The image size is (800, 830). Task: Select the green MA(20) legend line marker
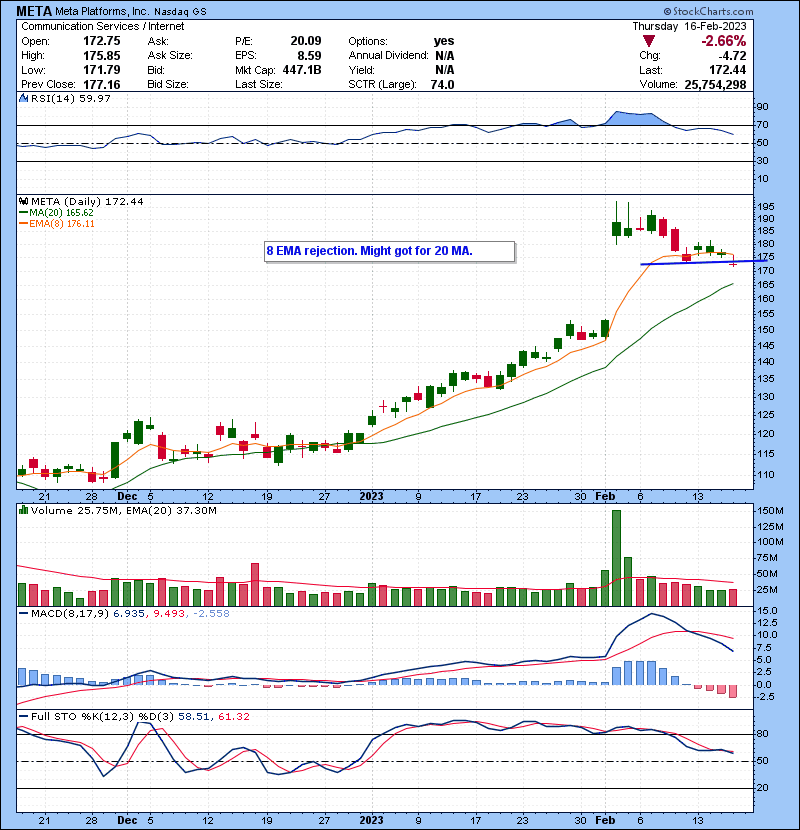point(23,213)
